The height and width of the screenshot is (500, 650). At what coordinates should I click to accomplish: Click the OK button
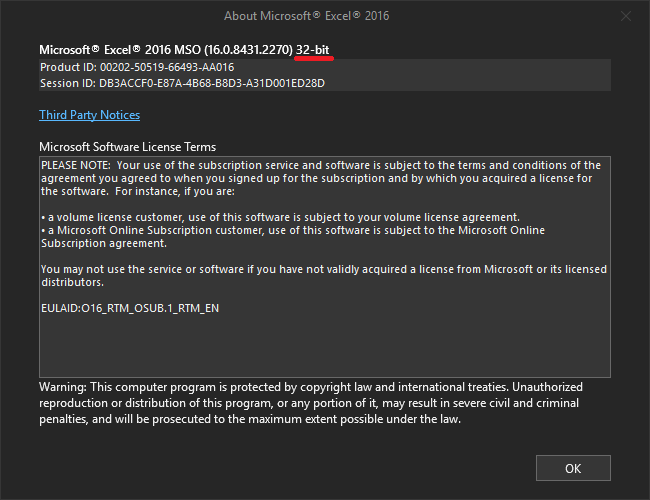tap(573, 468)
